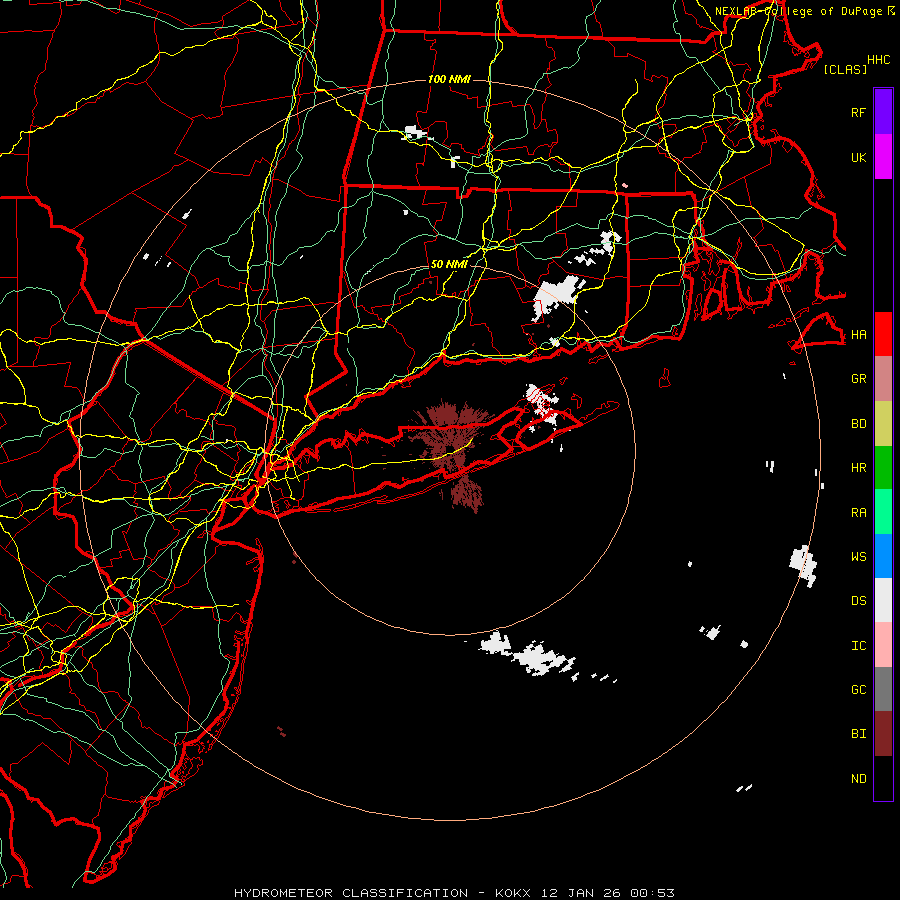Screen dimensions: 900x900
Task: Click the NEXLAB College of DuPage credit
Action: 804,11
